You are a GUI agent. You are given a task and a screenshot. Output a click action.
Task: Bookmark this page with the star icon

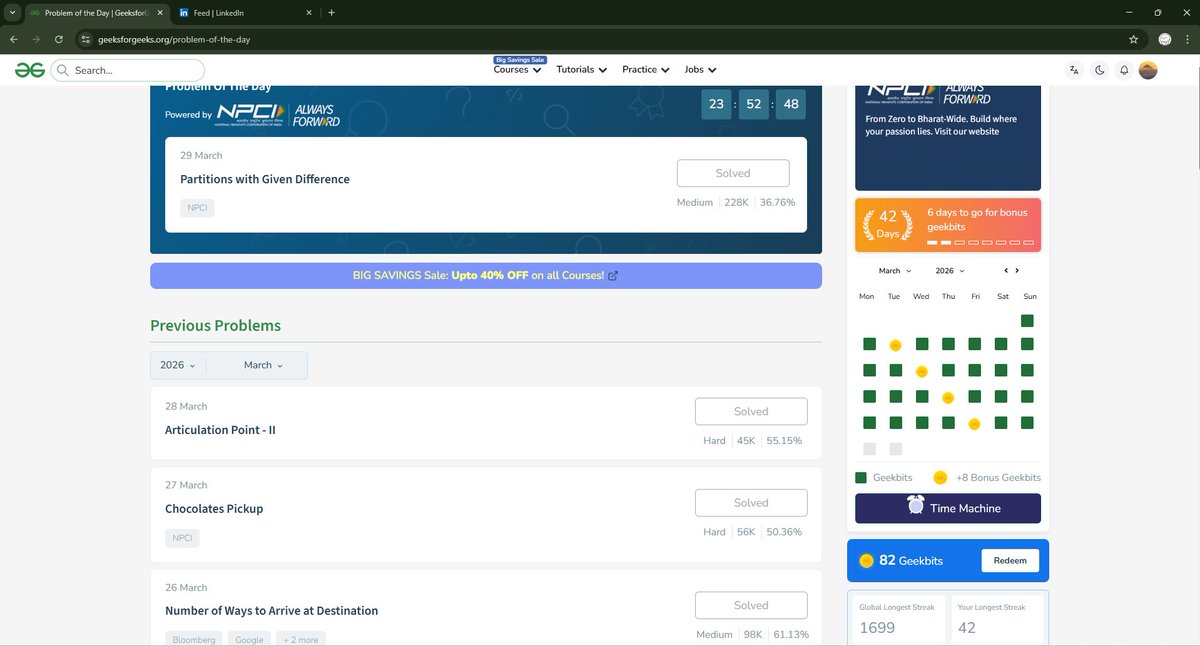pos(1133,39)
